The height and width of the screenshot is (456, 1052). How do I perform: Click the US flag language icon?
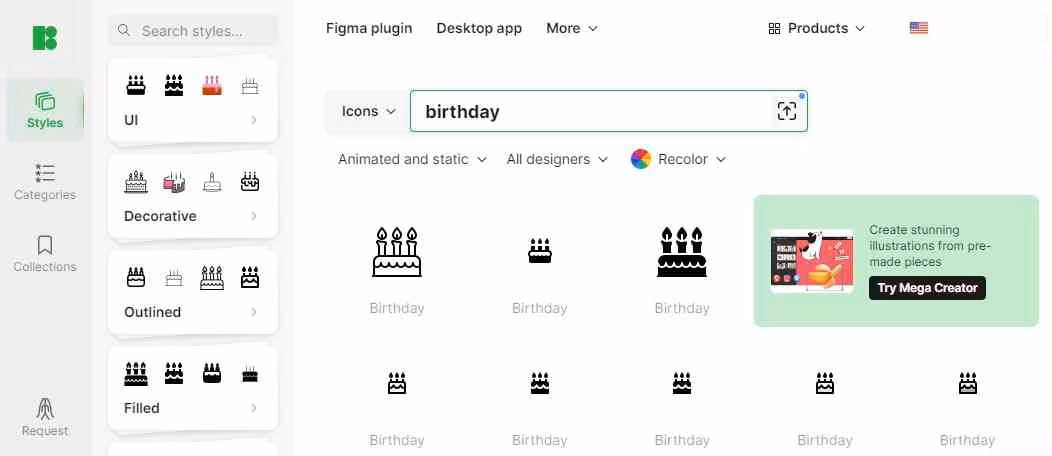[919, 28]
